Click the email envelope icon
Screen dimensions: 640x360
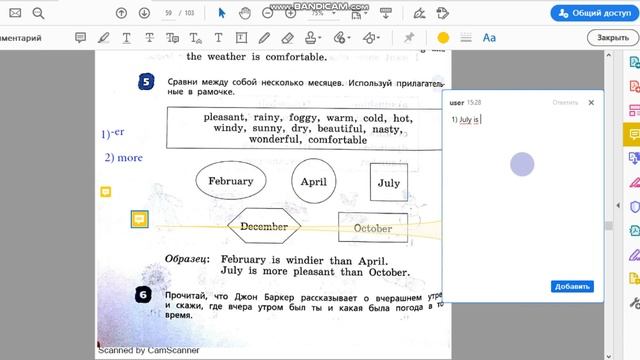15,13
